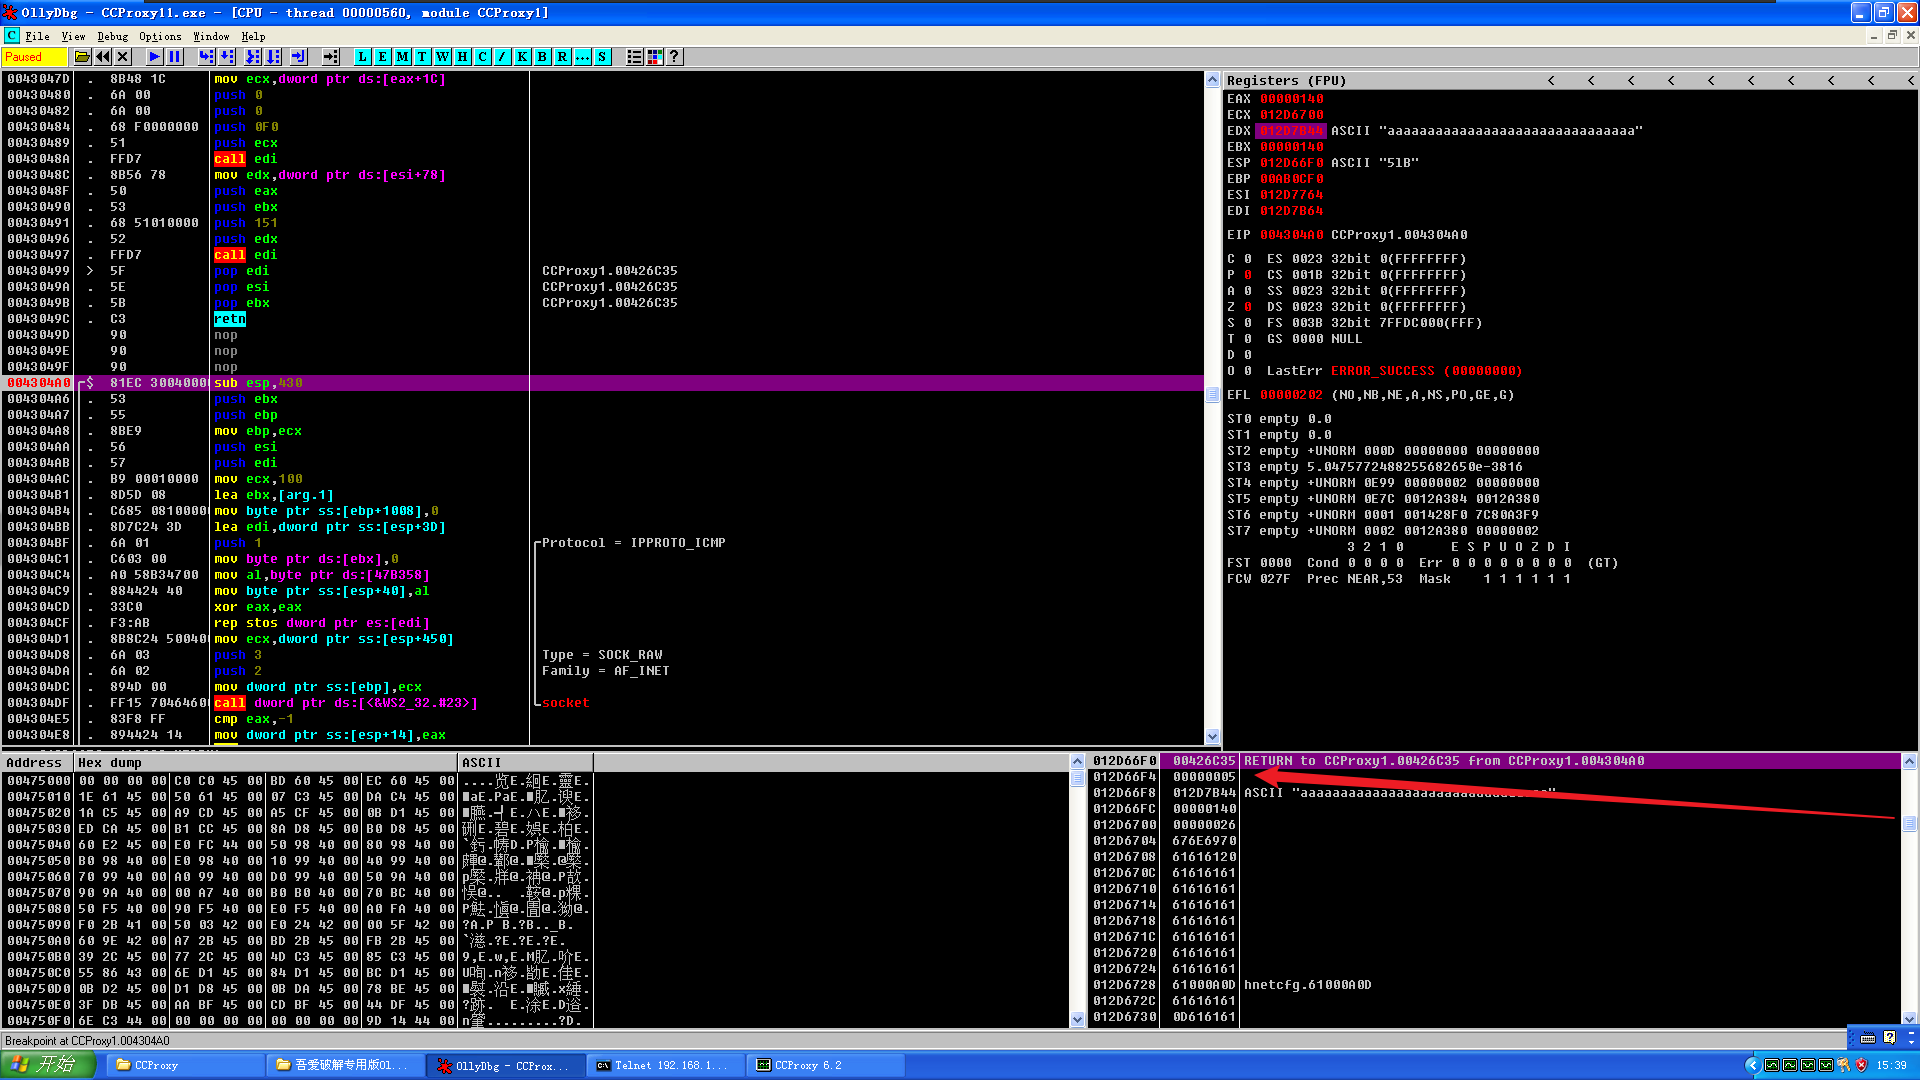The image size is (1920, 1080).
Task: Open help with the question mark icon
Action: coord(675,57)
